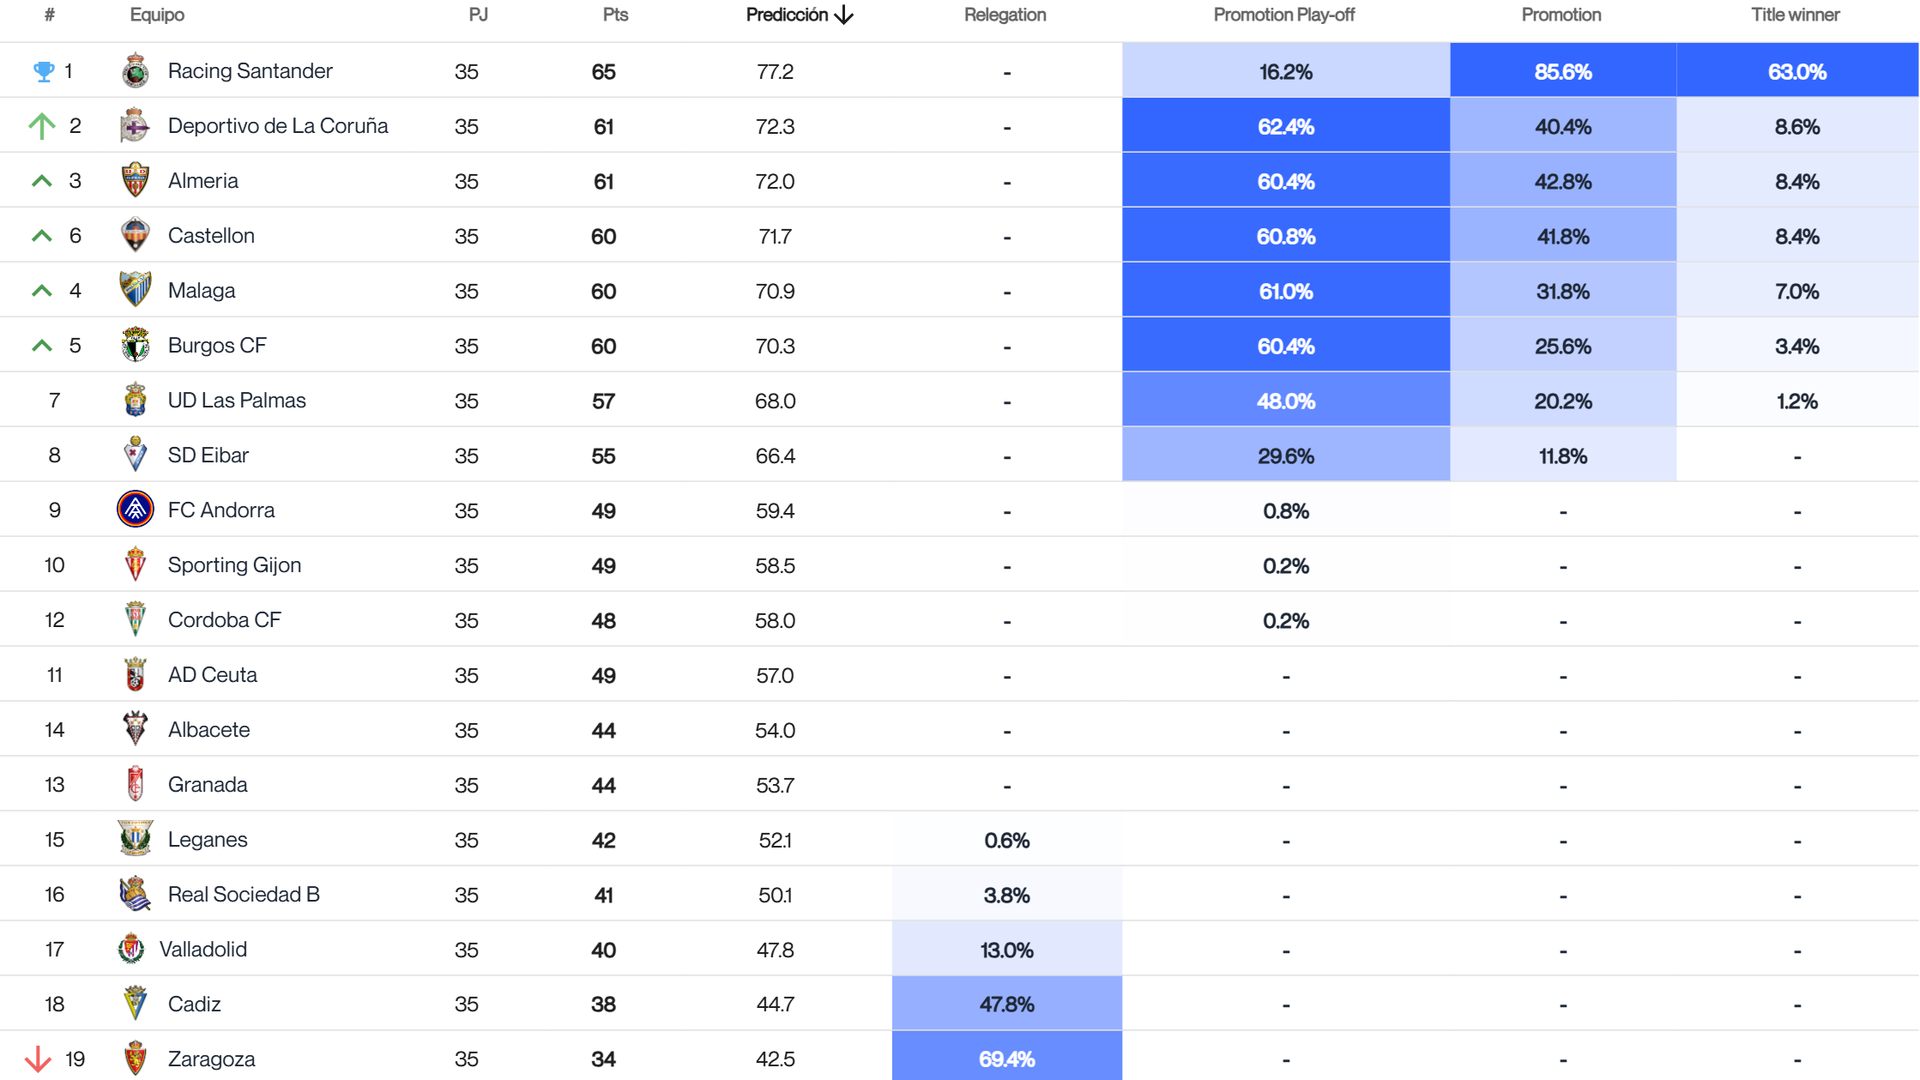This screenshot has width=1920, height=1080.
Task: Click the Real Sociedad B badge
Action: tap(135, 894)
